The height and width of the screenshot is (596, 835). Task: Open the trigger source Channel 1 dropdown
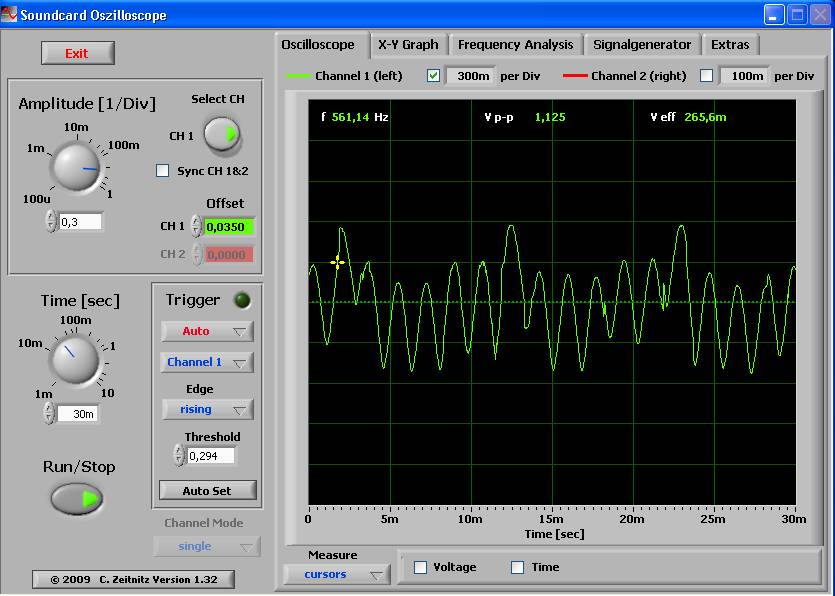(207, 362)
